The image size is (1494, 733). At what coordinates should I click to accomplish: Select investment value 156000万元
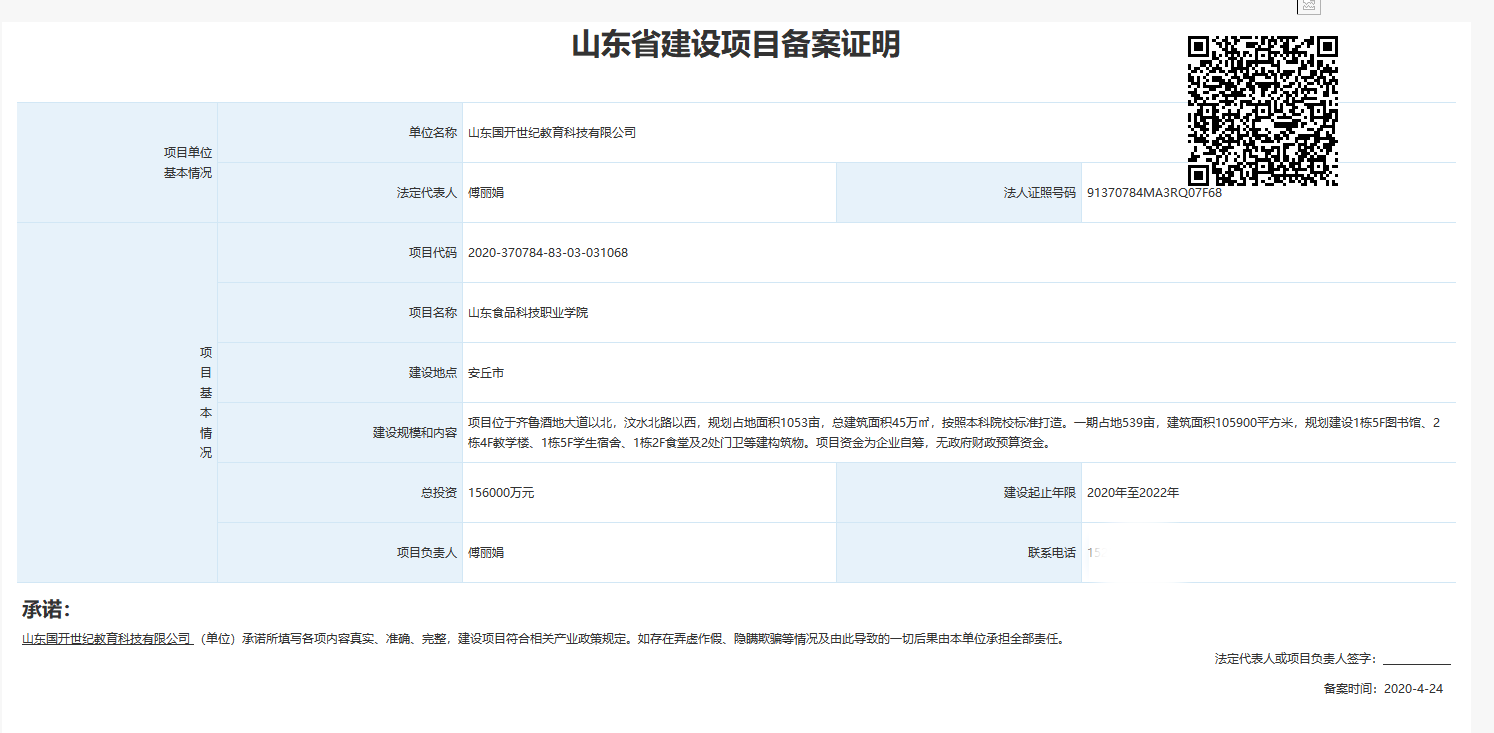[501, 493]
